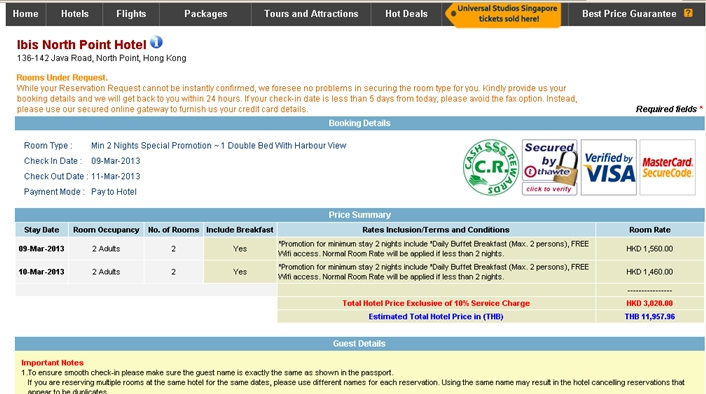Screen dimensions: 706x394
Task: Select the 10-Mar-2013 stay date cell
Action: pos(41,272)
